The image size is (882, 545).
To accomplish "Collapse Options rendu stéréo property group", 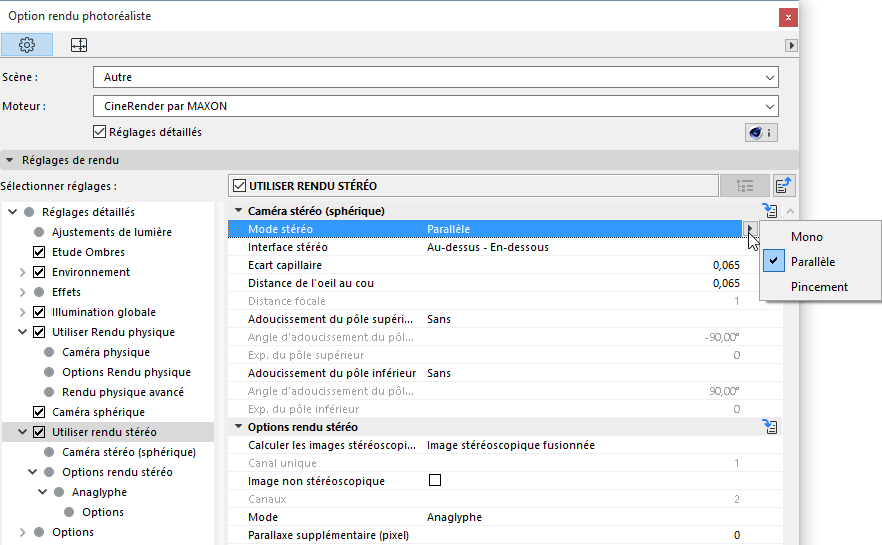I will (238, 427).
